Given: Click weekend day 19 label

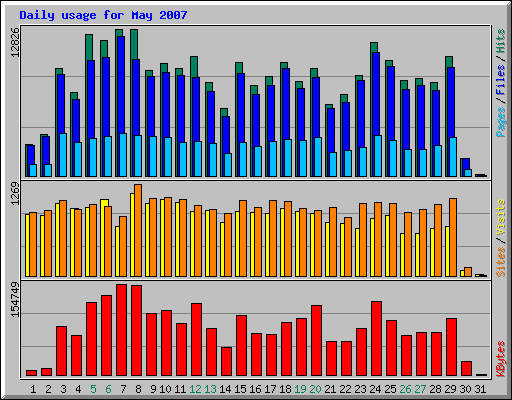Looking at the screenshot, I should (x=300, y=389).
